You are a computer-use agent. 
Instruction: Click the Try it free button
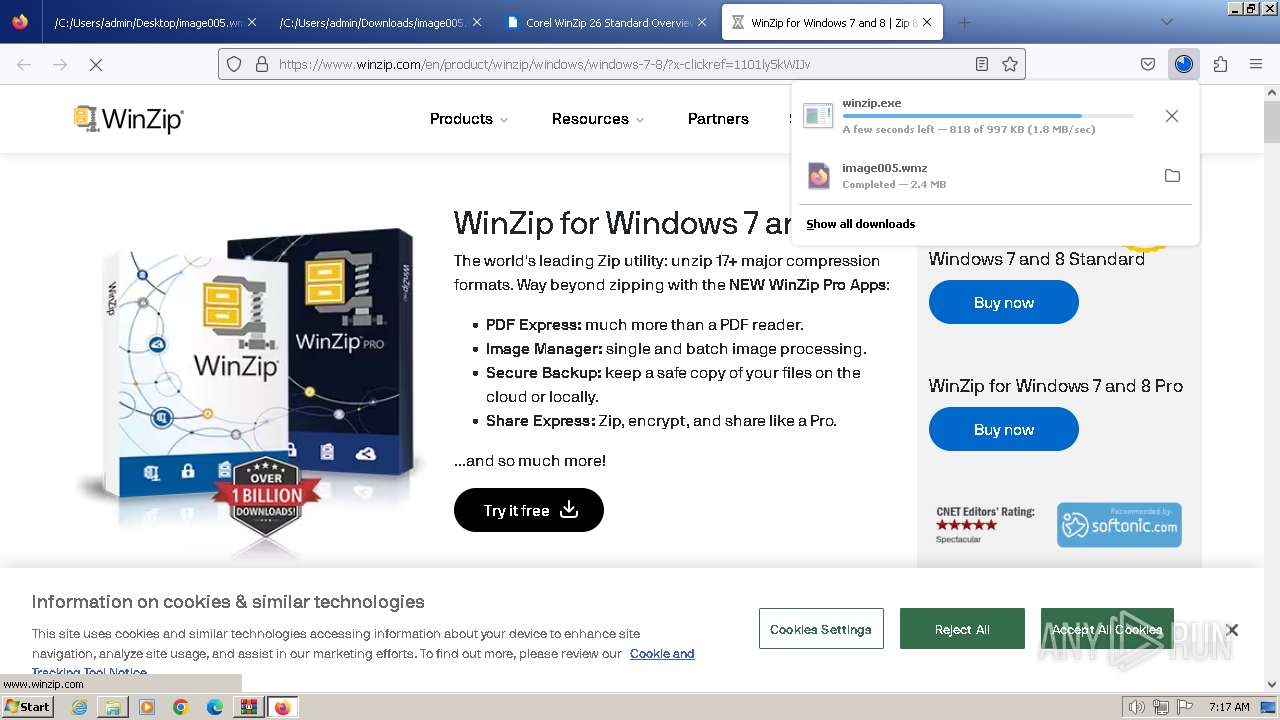click(x=529, y=510)
